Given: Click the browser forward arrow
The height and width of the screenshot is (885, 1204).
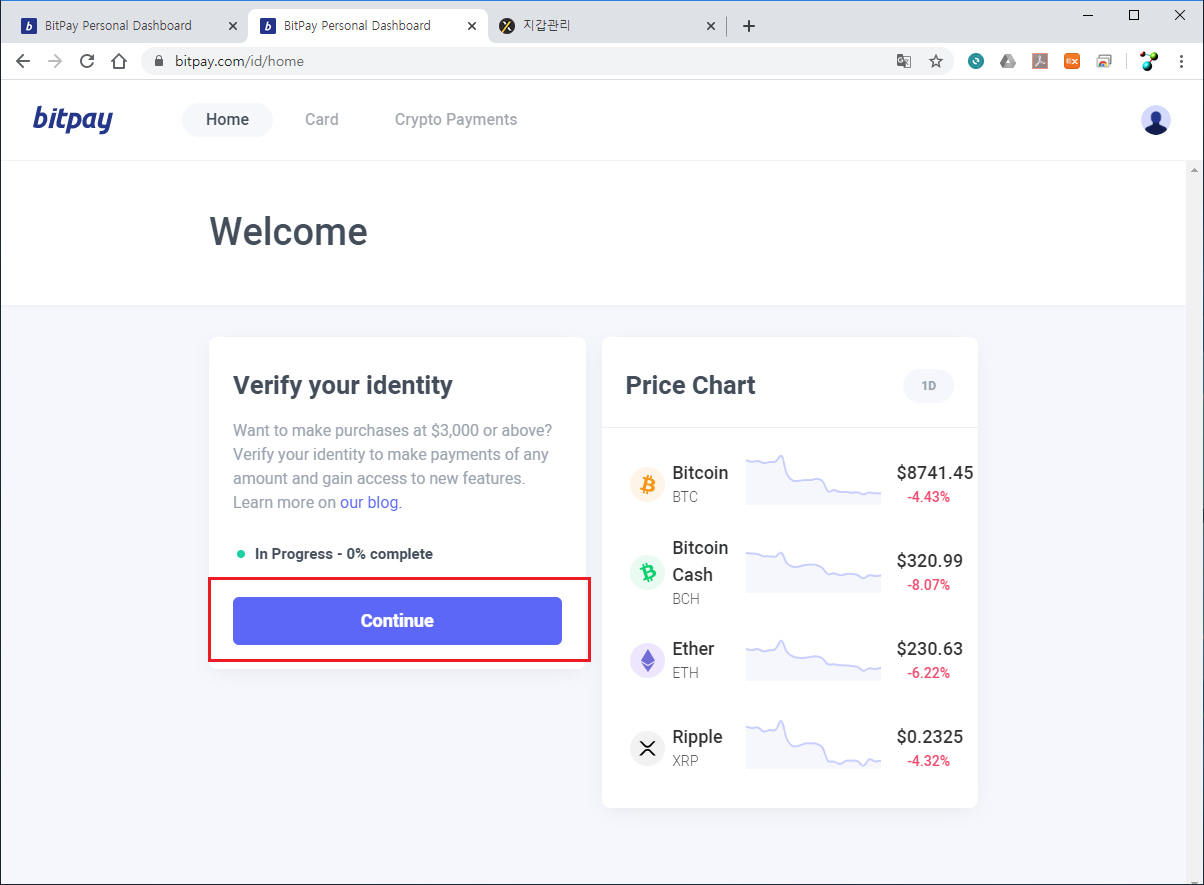Looking at the screenshot, I should click(x=55, y=61).
